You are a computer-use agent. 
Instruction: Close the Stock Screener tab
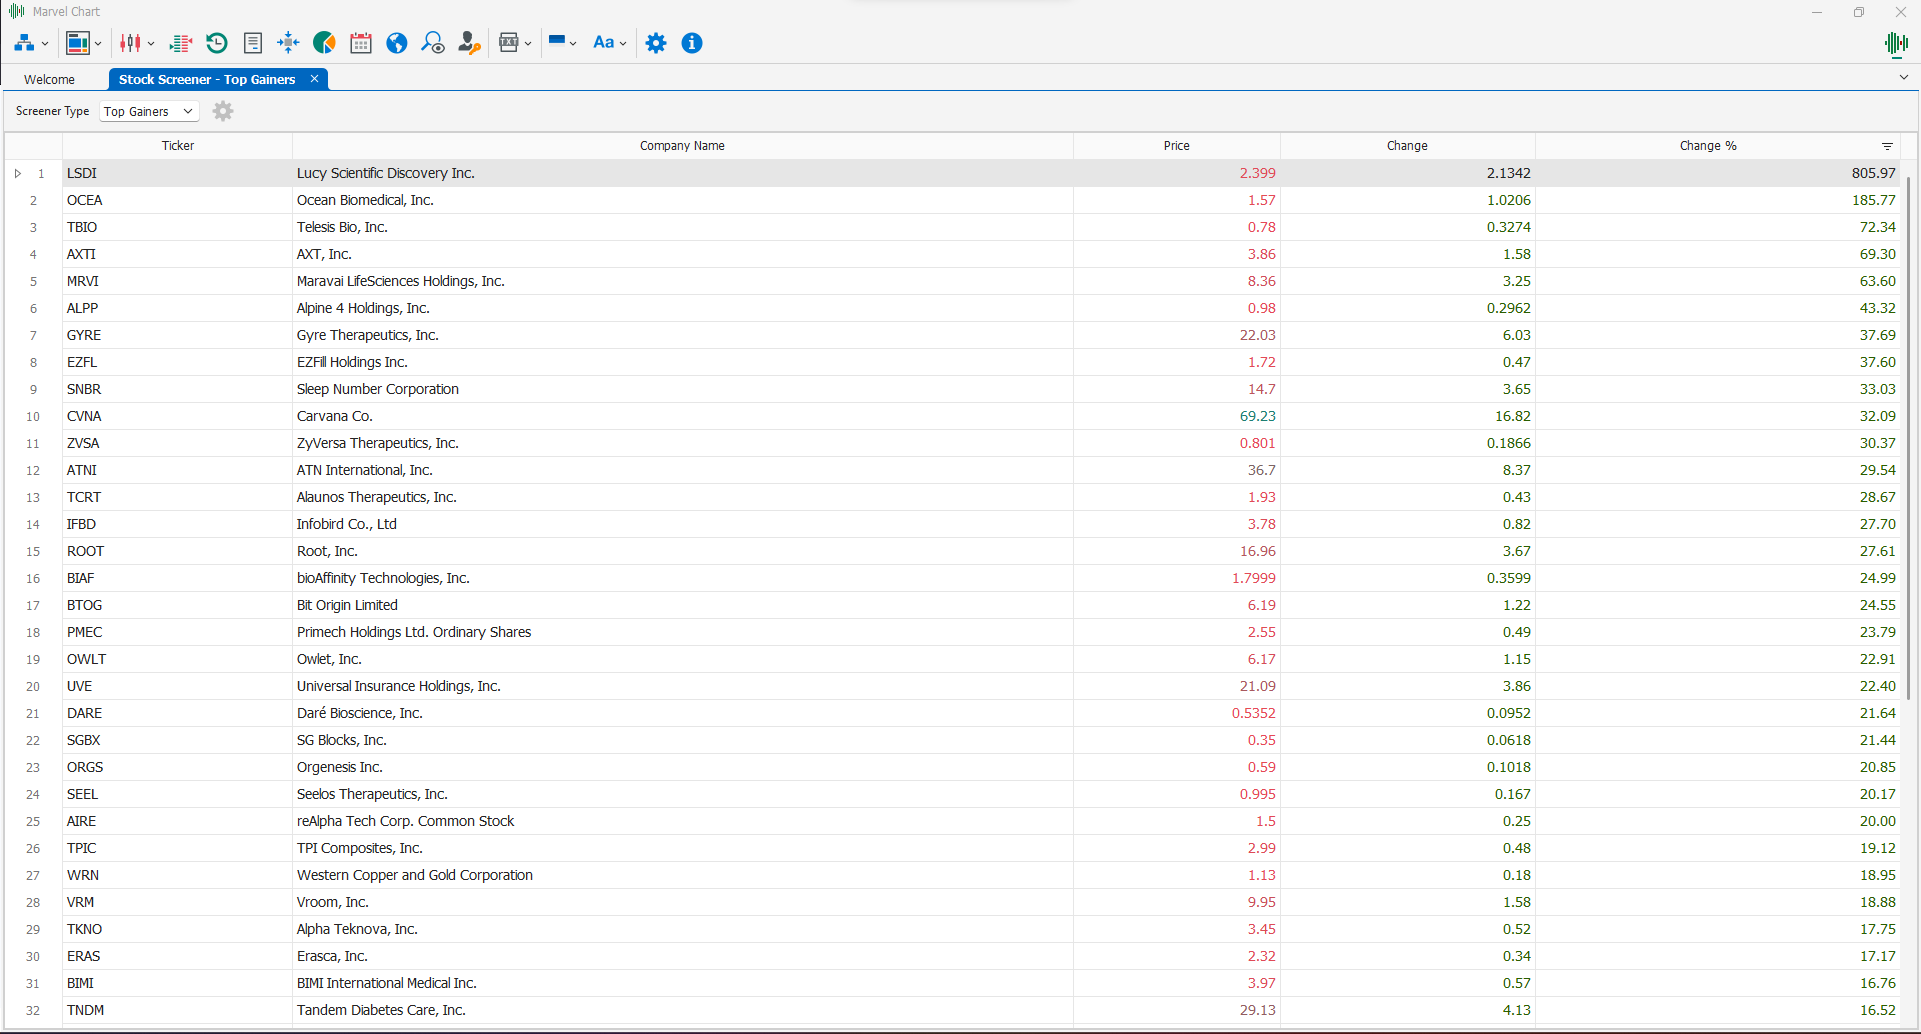tap(314, 79)
